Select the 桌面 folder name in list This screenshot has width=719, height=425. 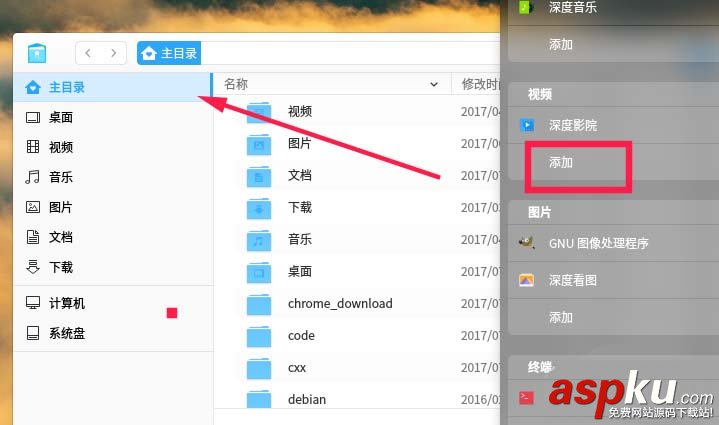(x=300, y=271)
